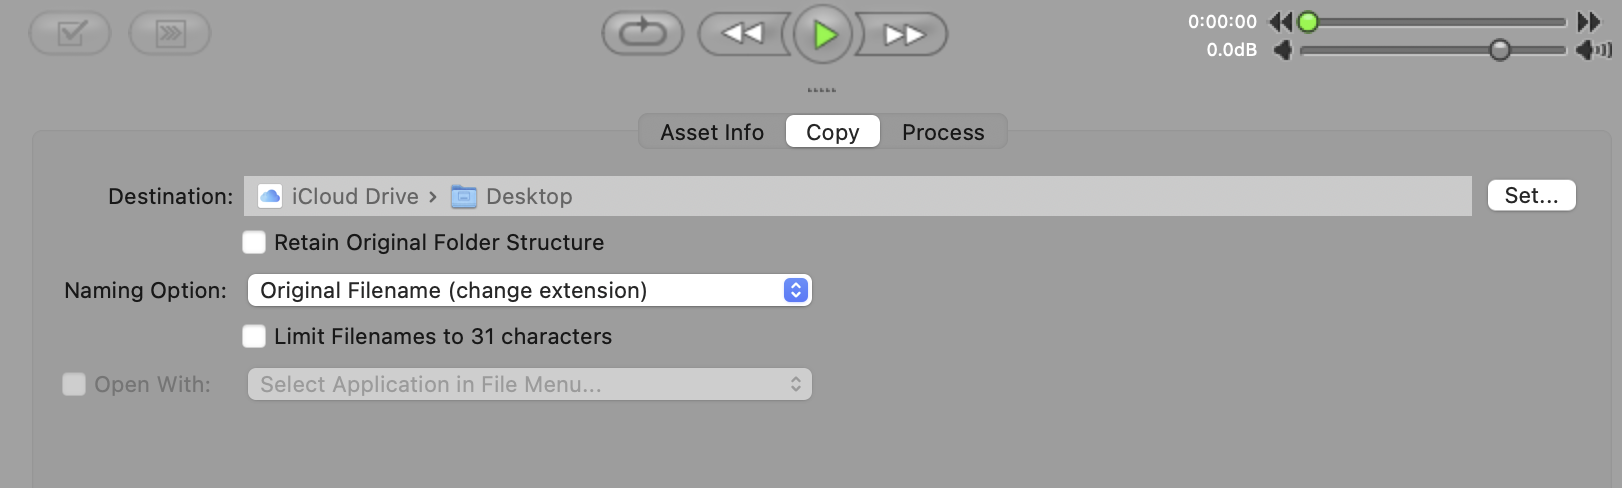The image size is (1622, 488).
Task: Click the Set... destination button
Action: pos(1531,196)
